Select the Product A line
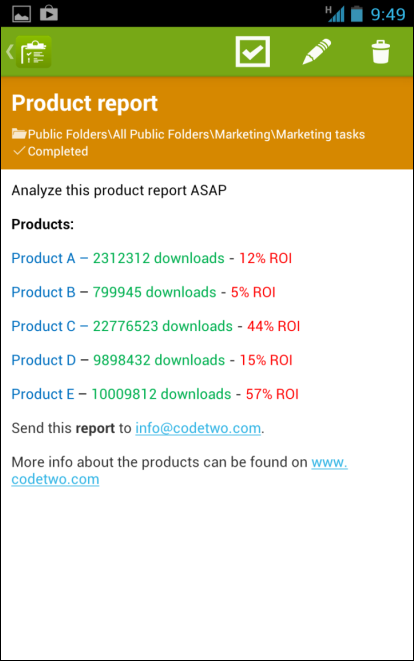The height and width of the screenshot is (661, 414). coord(152,258)
